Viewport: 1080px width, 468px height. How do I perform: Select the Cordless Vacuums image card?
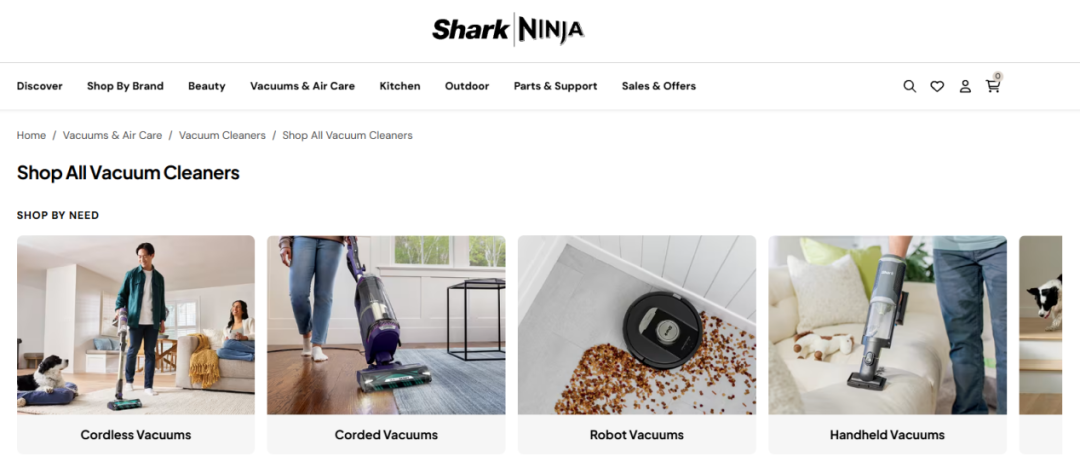point(136,345)
